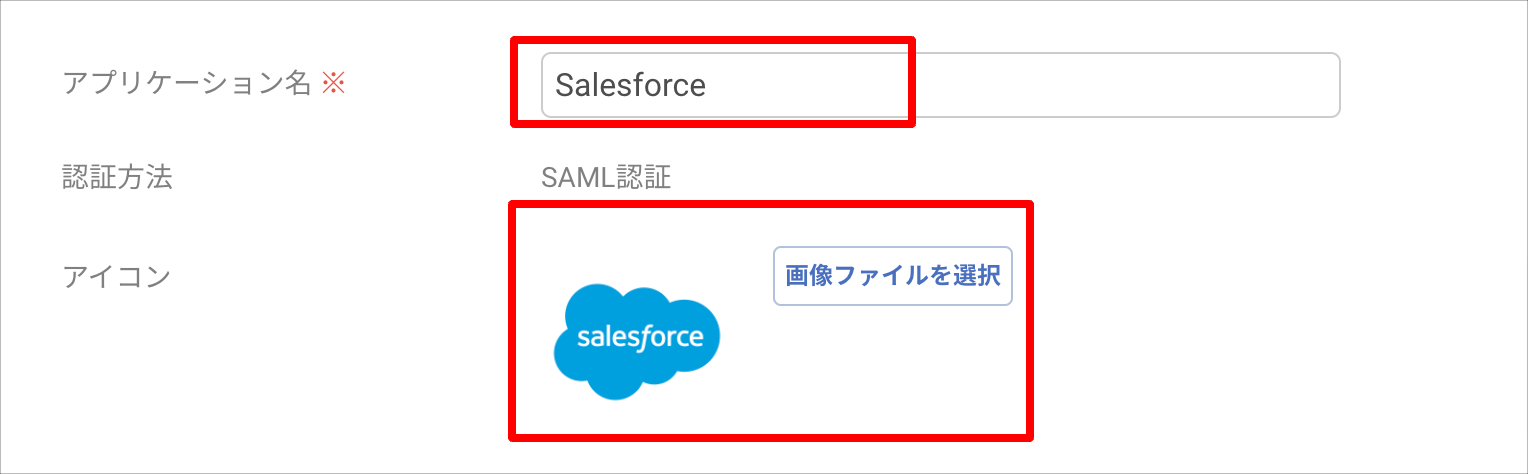Click the word SAML in the authentication value
The height and width of the screenshot is (474, 1528).
coord(577,178)
